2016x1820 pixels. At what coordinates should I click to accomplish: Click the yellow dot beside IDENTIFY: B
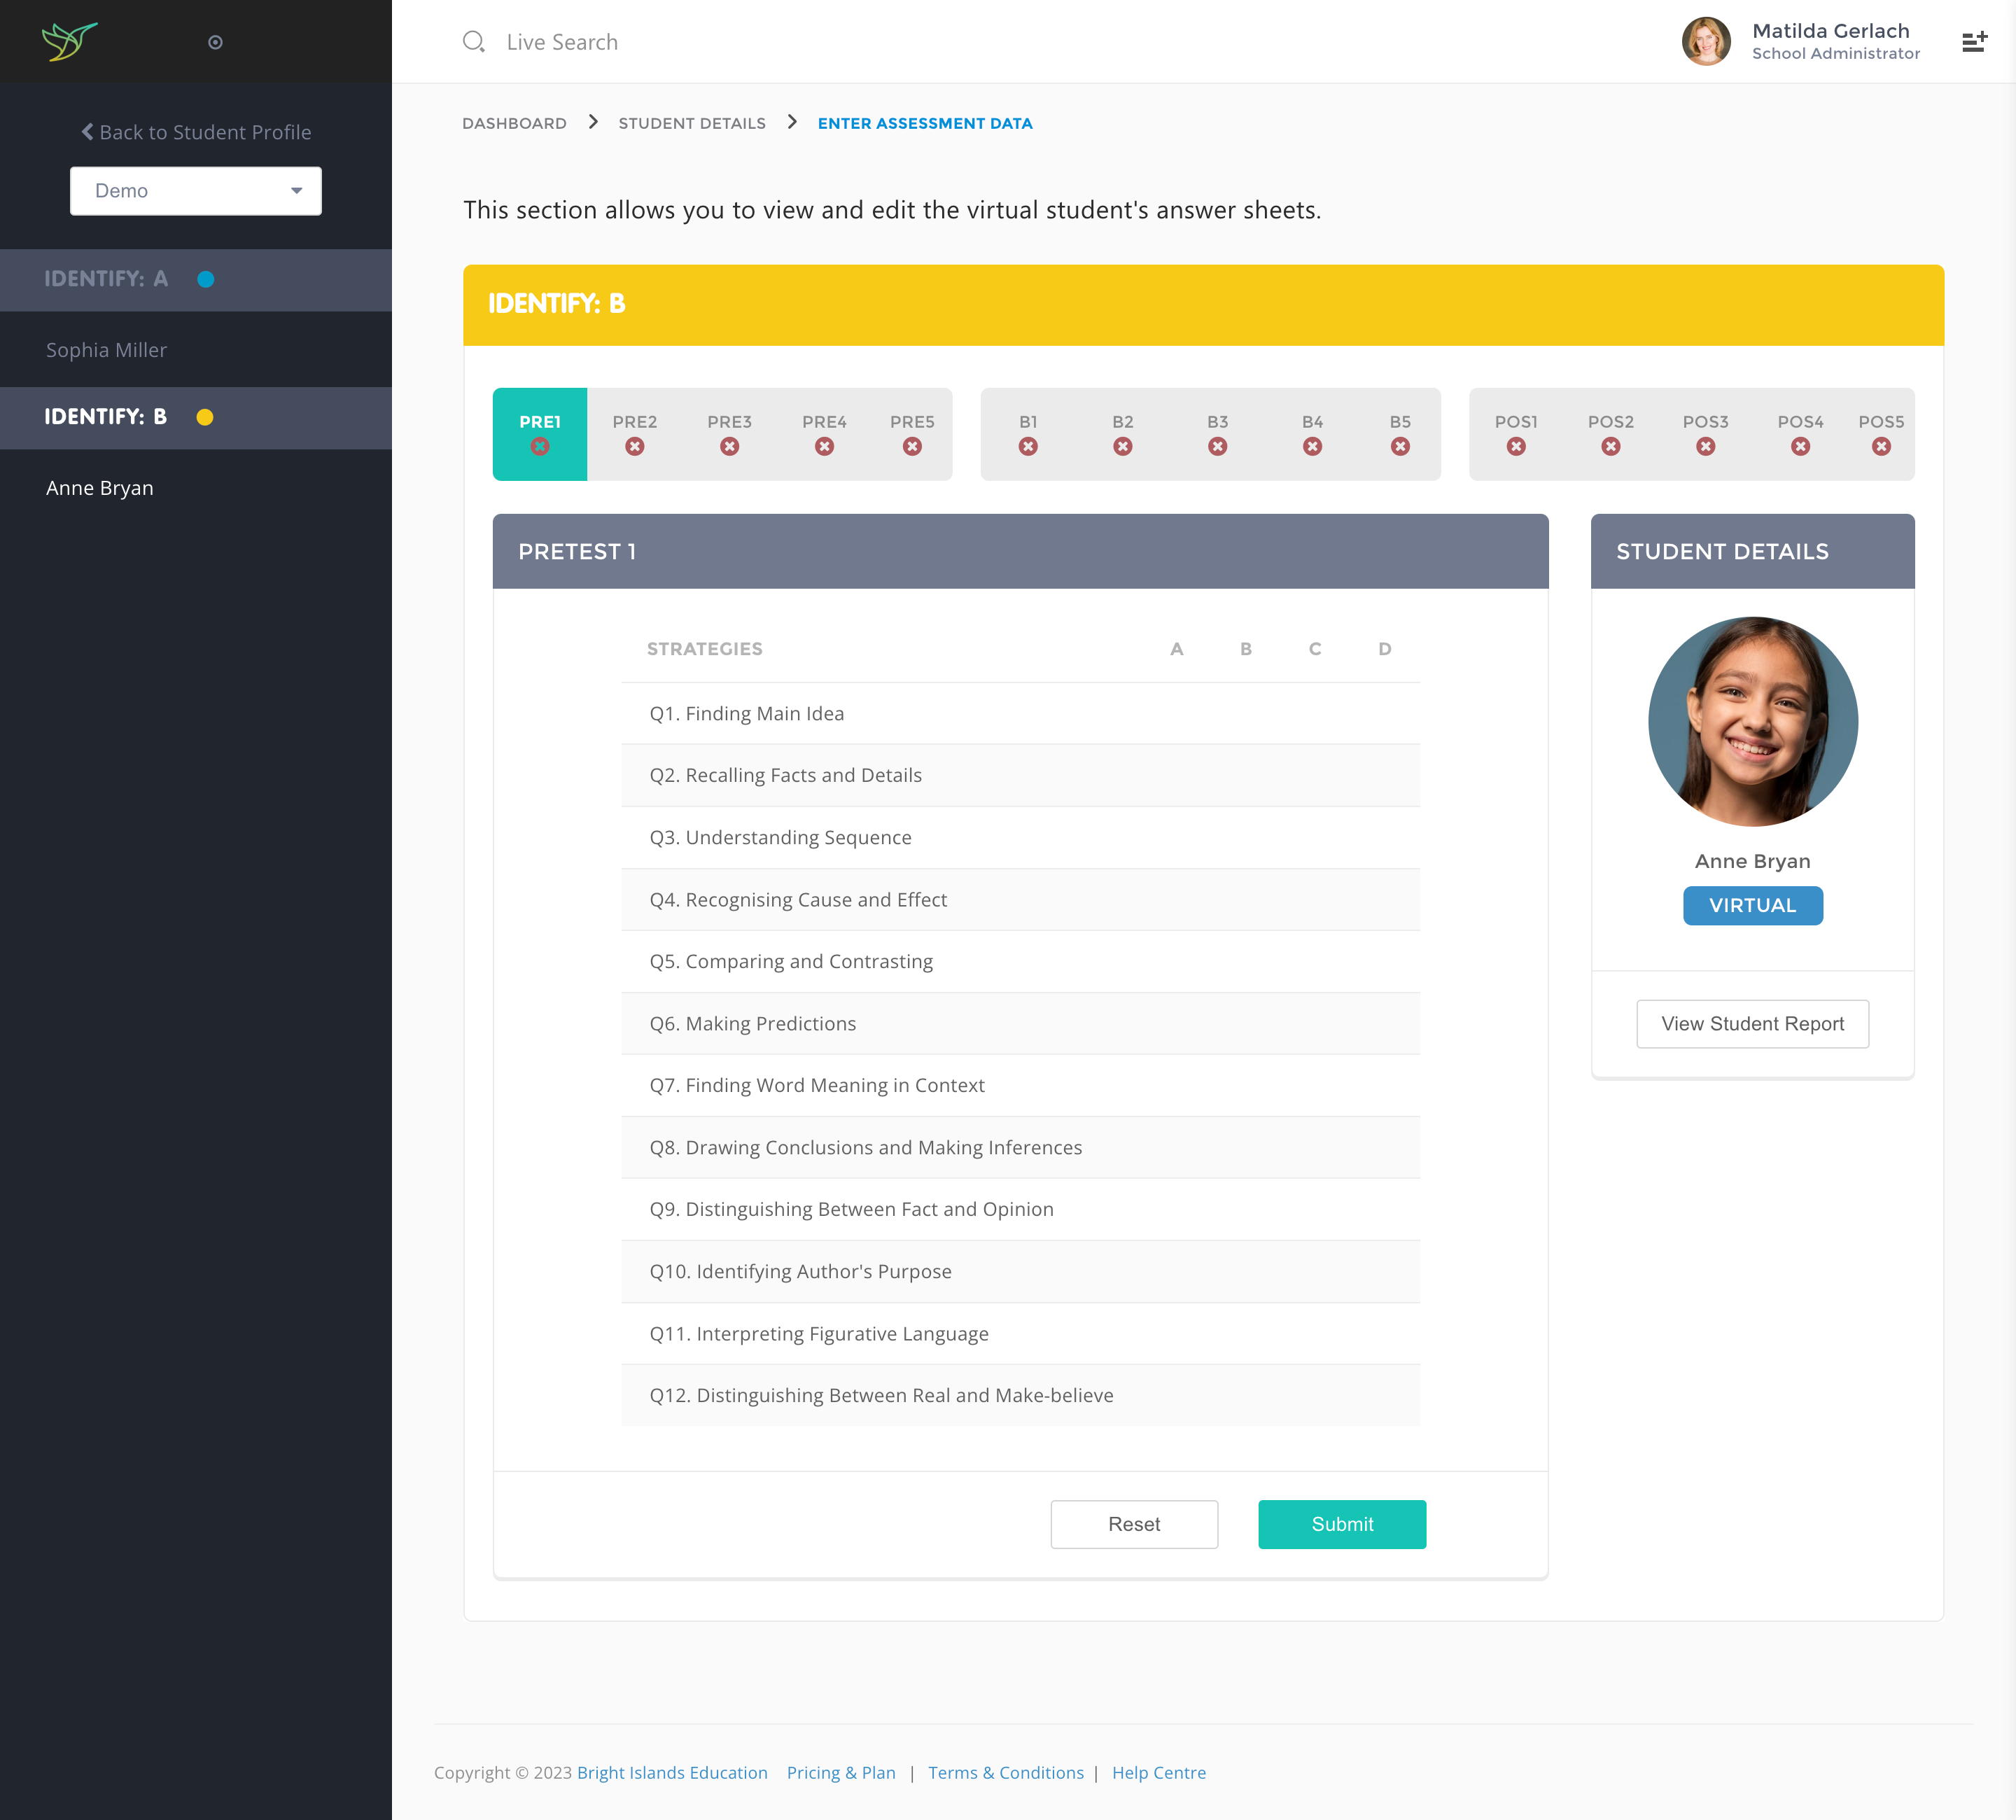pos(205,418)
